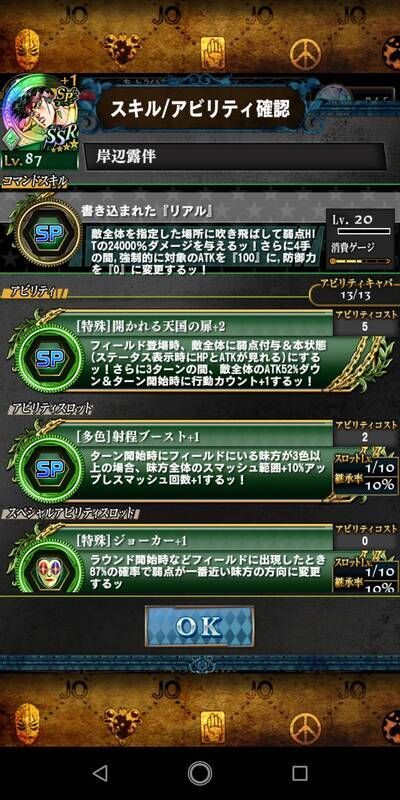Image resolution: width=400 pixels, height=800 pixels.
Task: Select the 射程ブースト+1 ability SP icon
Action: click(x=49, y=468)
